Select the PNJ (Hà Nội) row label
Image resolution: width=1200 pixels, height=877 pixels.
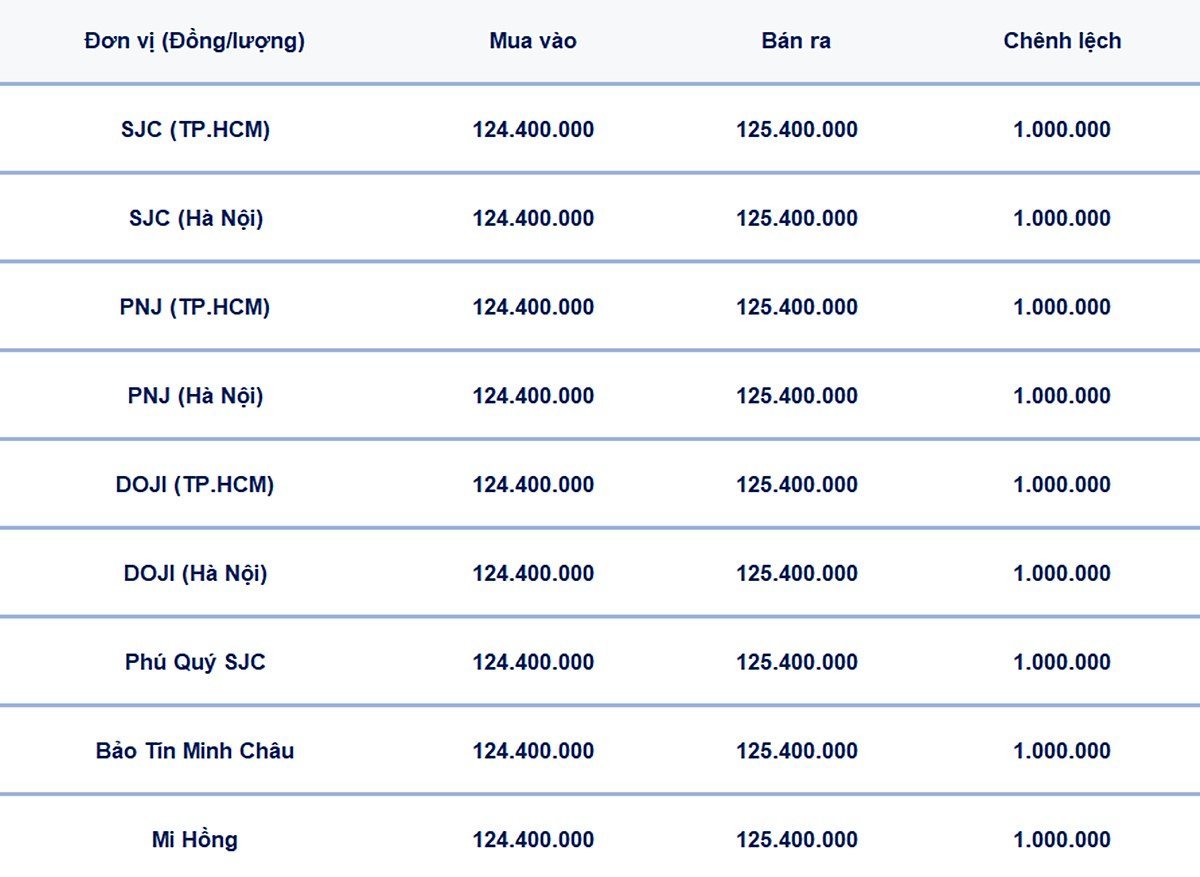point(195,396)
